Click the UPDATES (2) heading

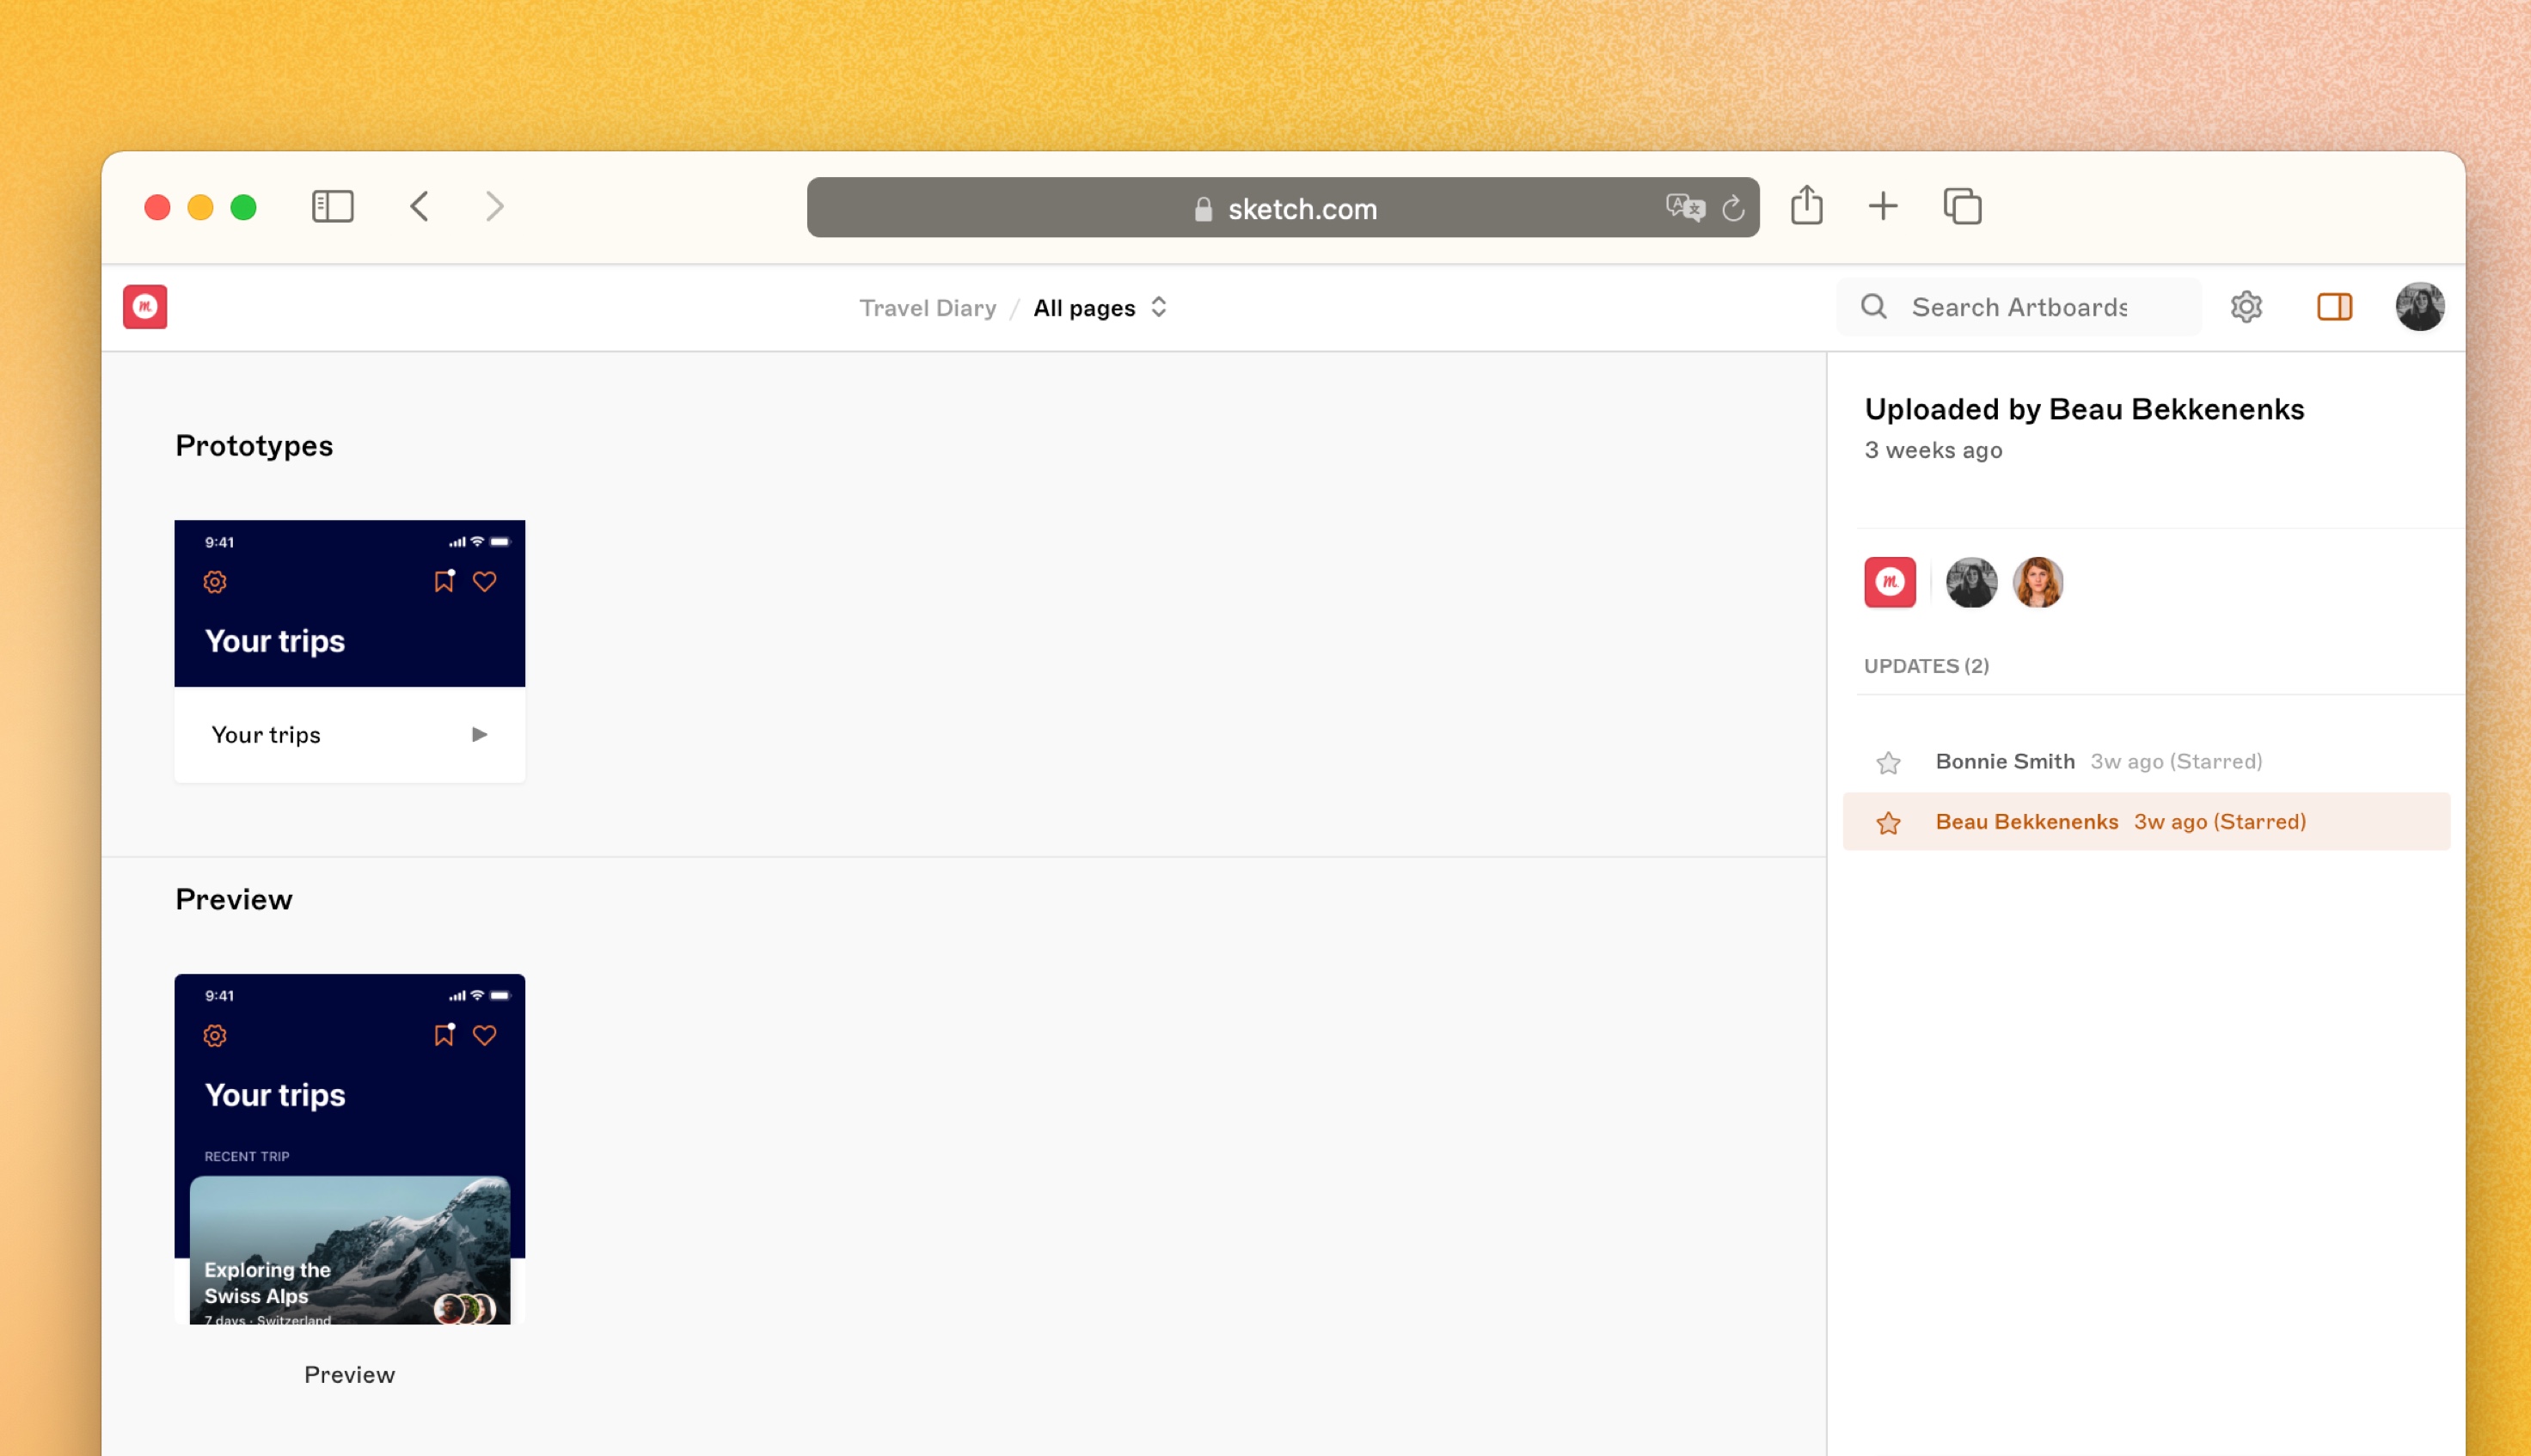click(1926, 666)
